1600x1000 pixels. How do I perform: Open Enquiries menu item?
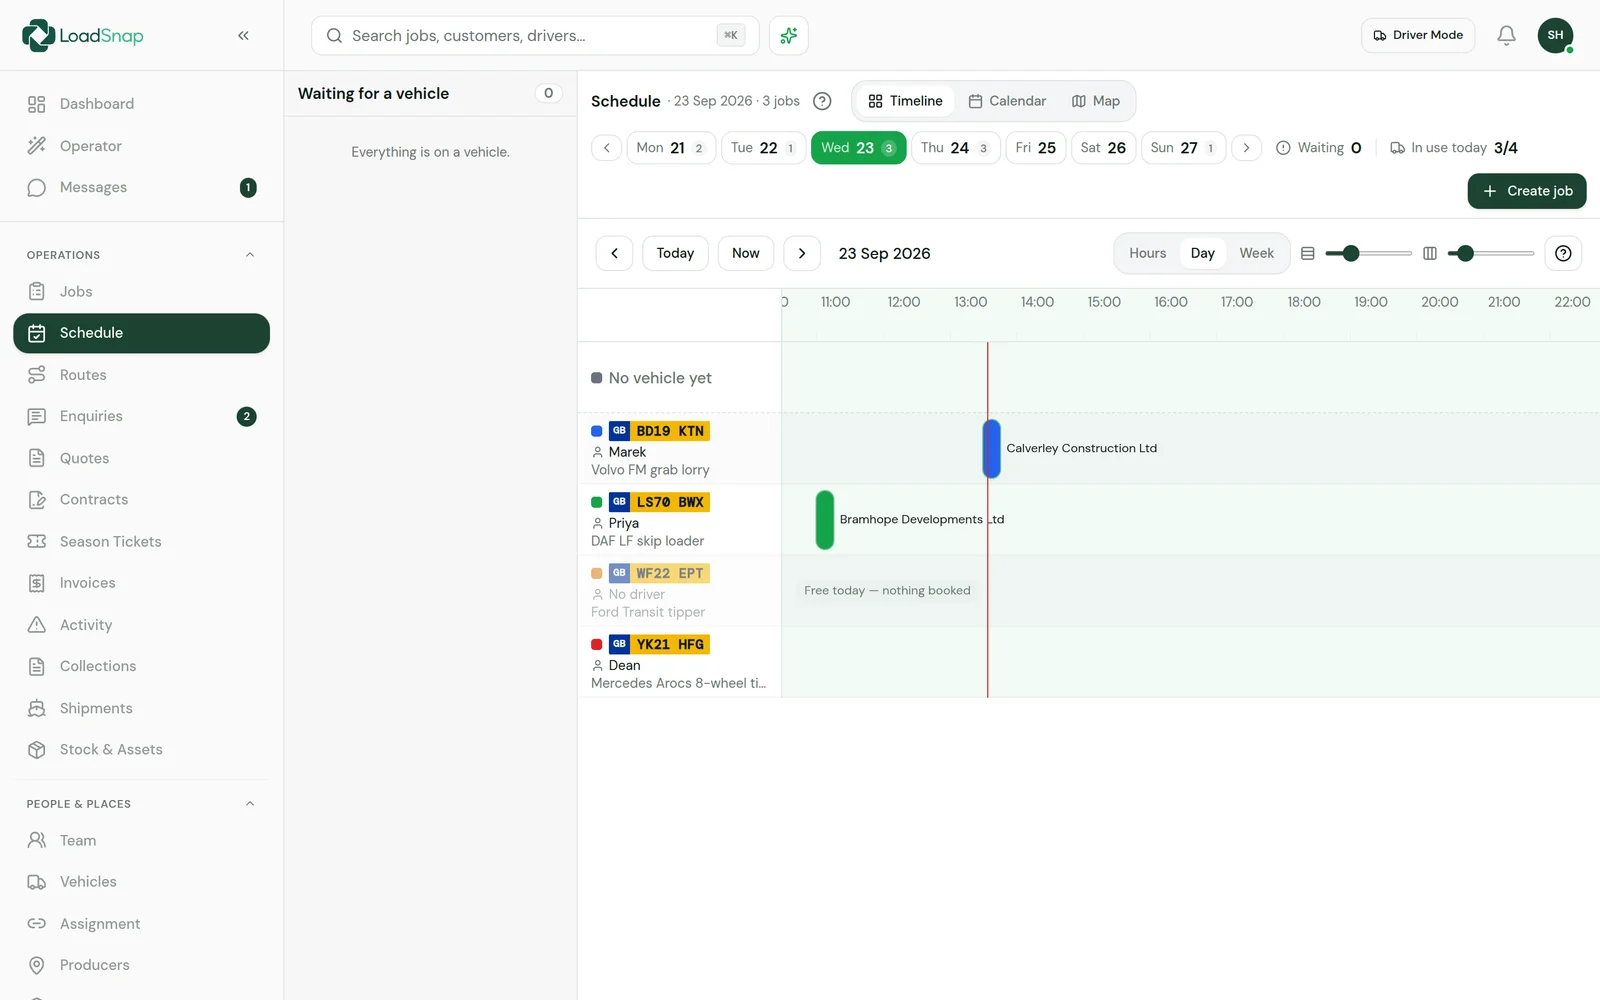(141, 416)
